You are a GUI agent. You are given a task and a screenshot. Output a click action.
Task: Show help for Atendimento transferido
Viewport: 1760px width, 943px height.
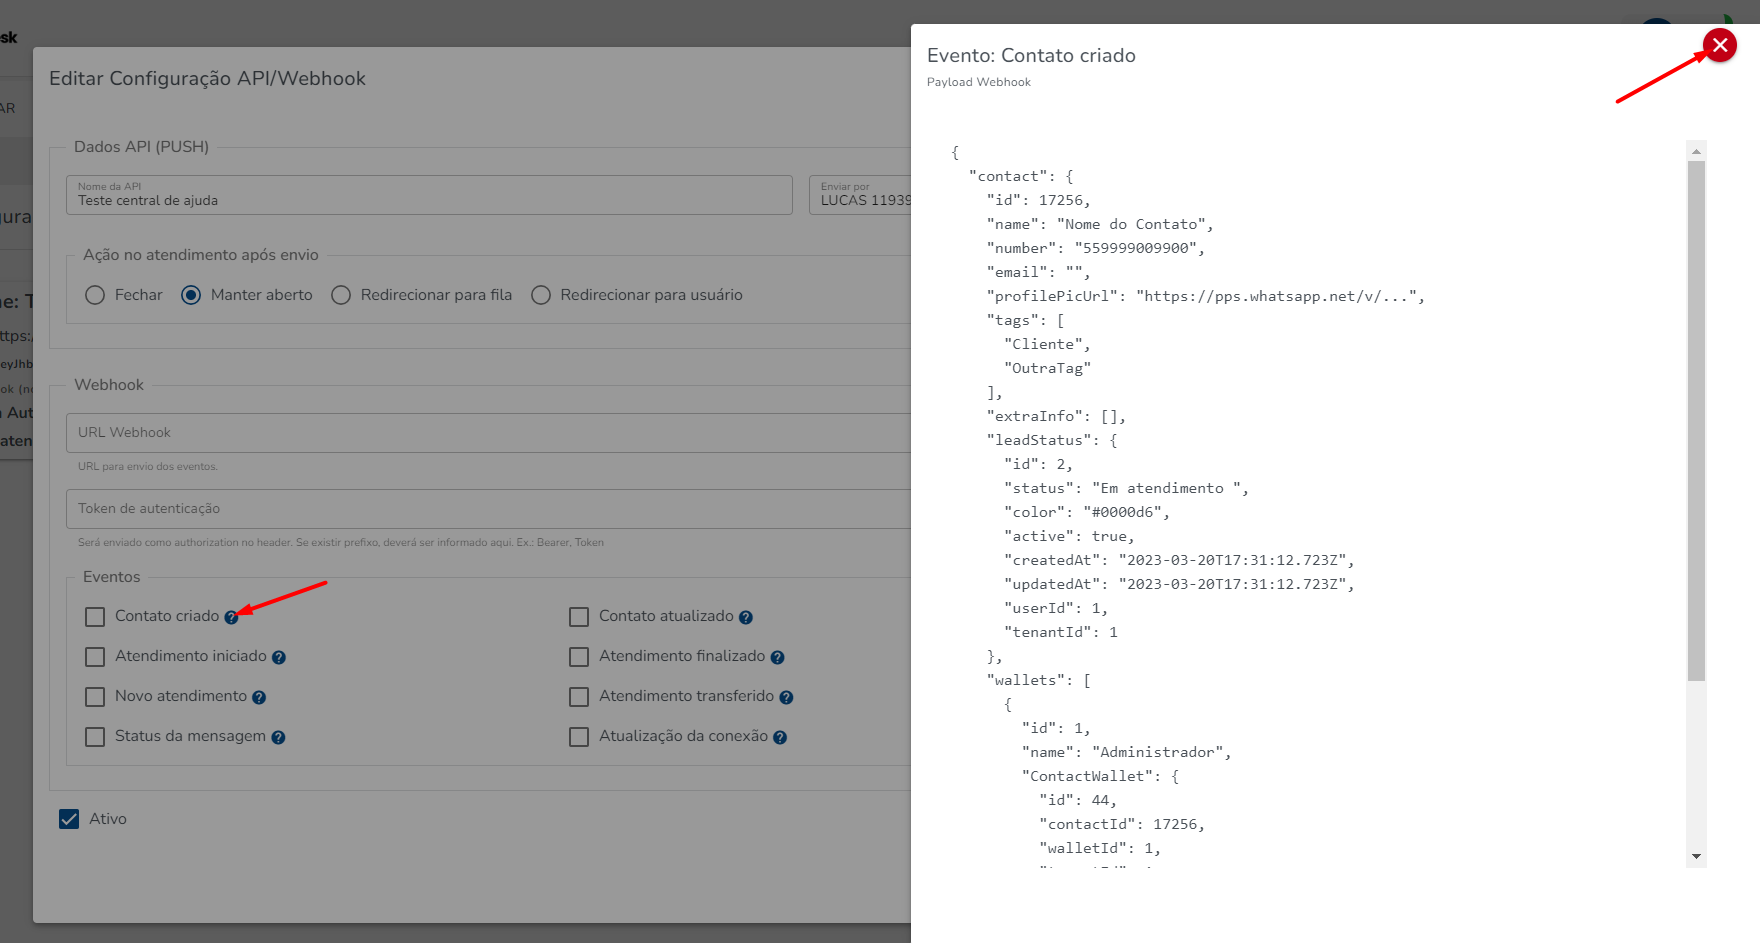(x=786, y=698)
